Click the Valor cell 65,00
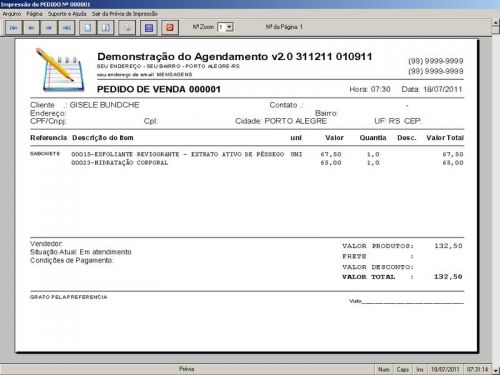The height and width of the screenshot is (375, 500). tap(331, 163)
